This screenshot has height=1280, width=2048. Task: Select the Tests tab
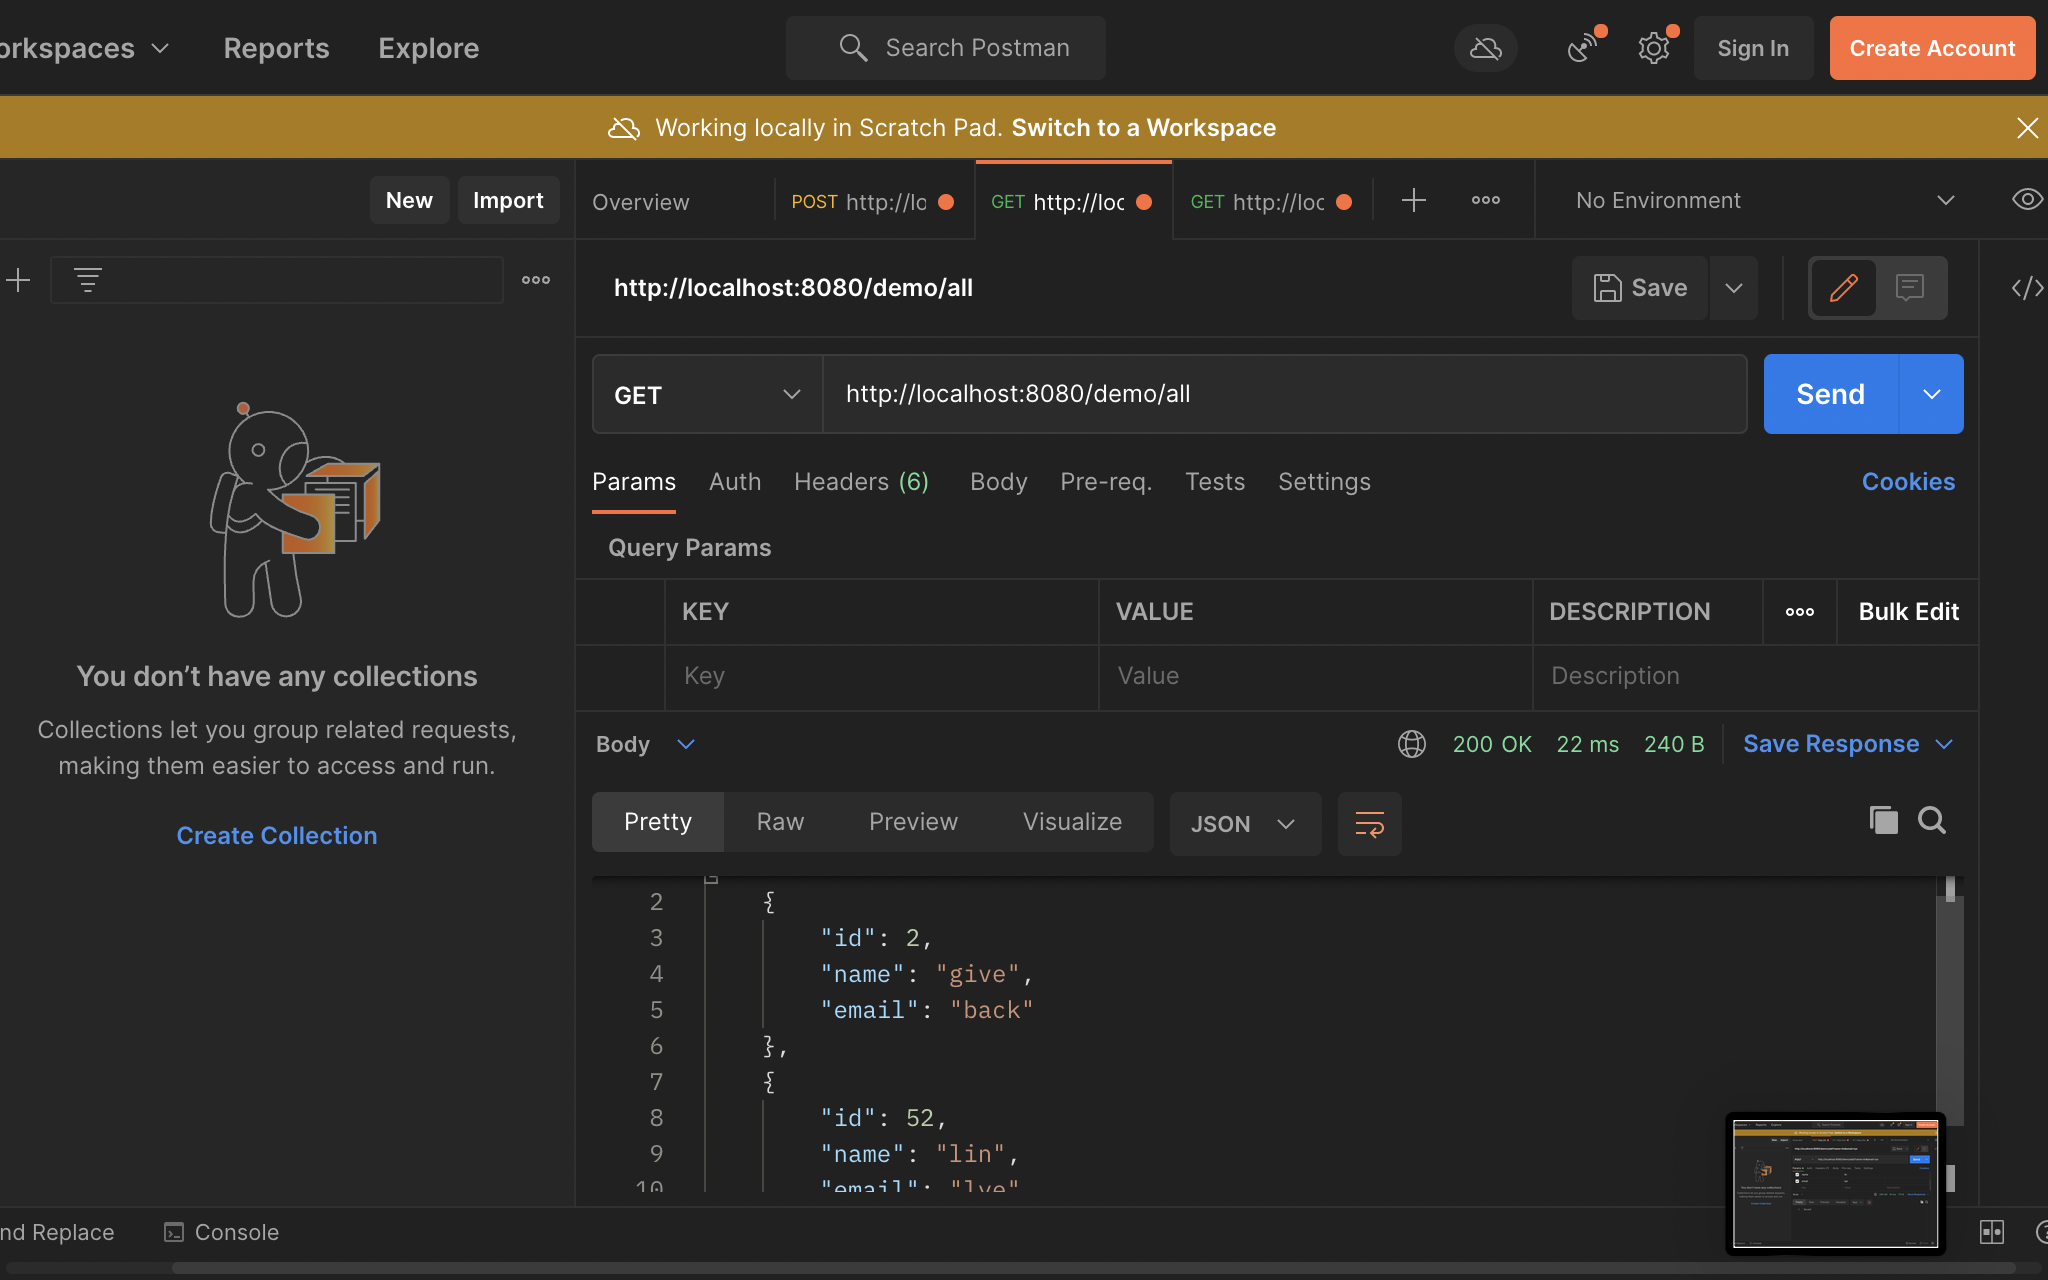(1215, 482)
